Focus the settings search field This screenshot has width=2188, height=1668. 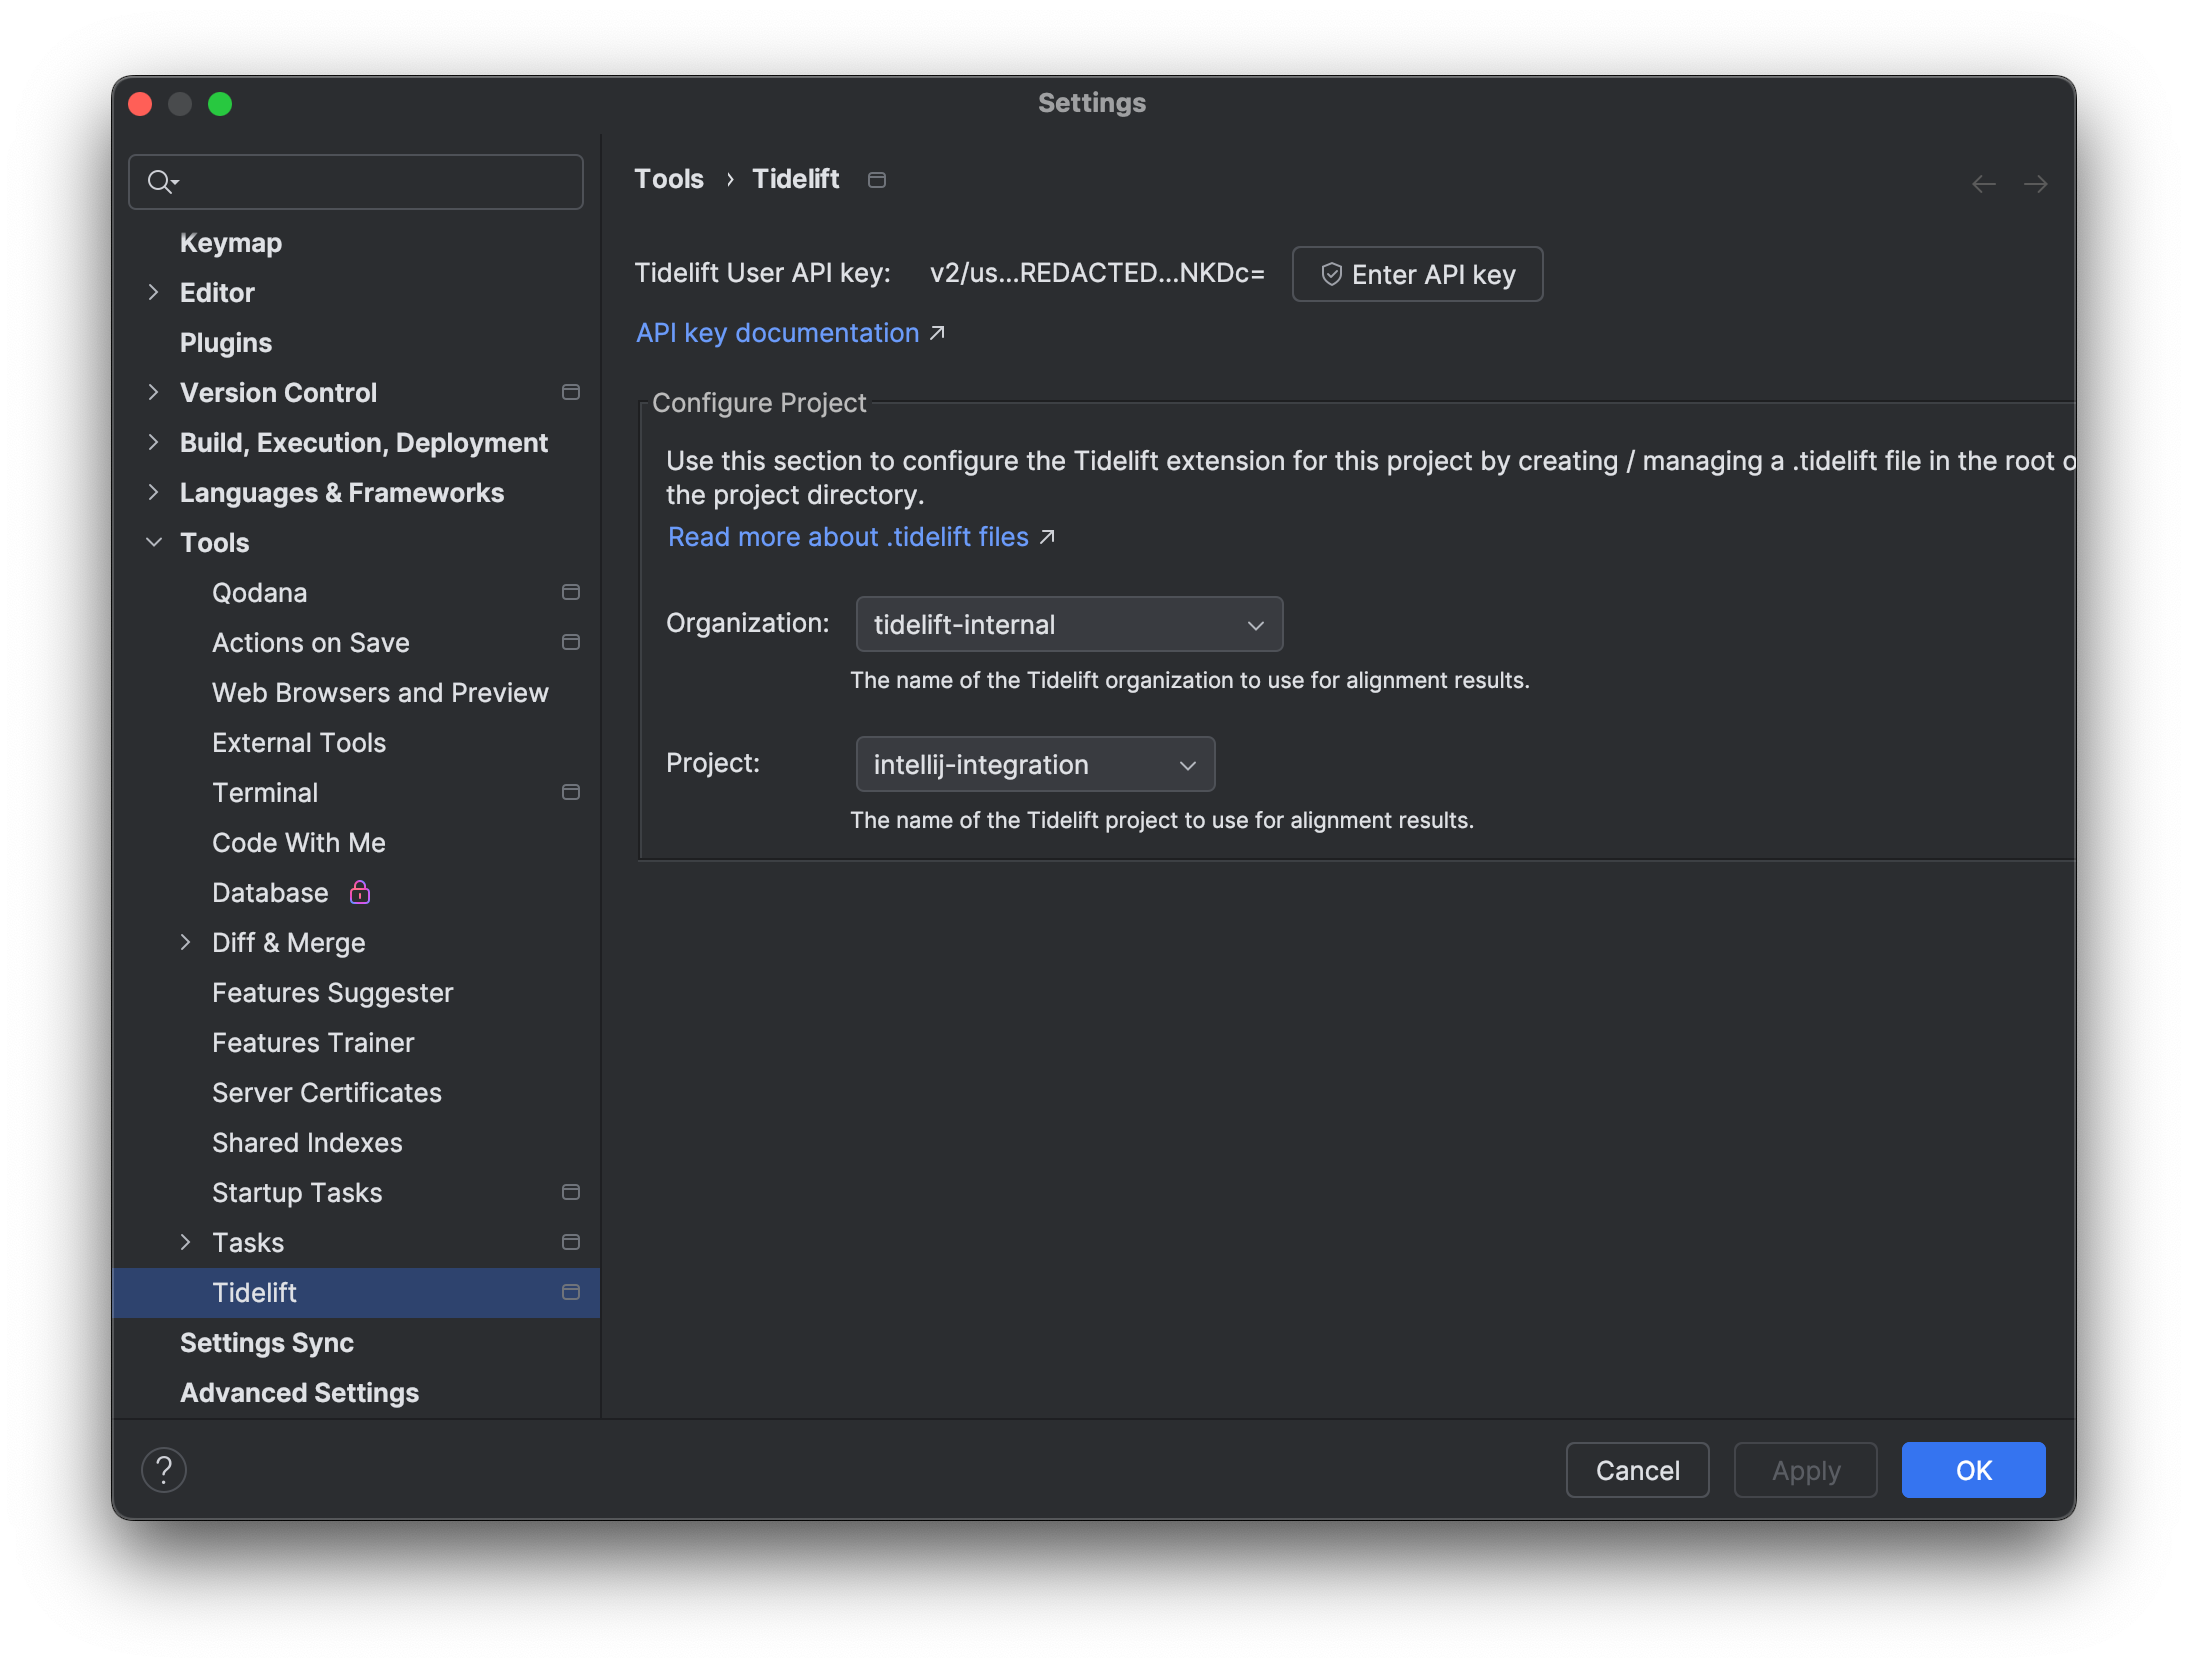coord(356,182)
